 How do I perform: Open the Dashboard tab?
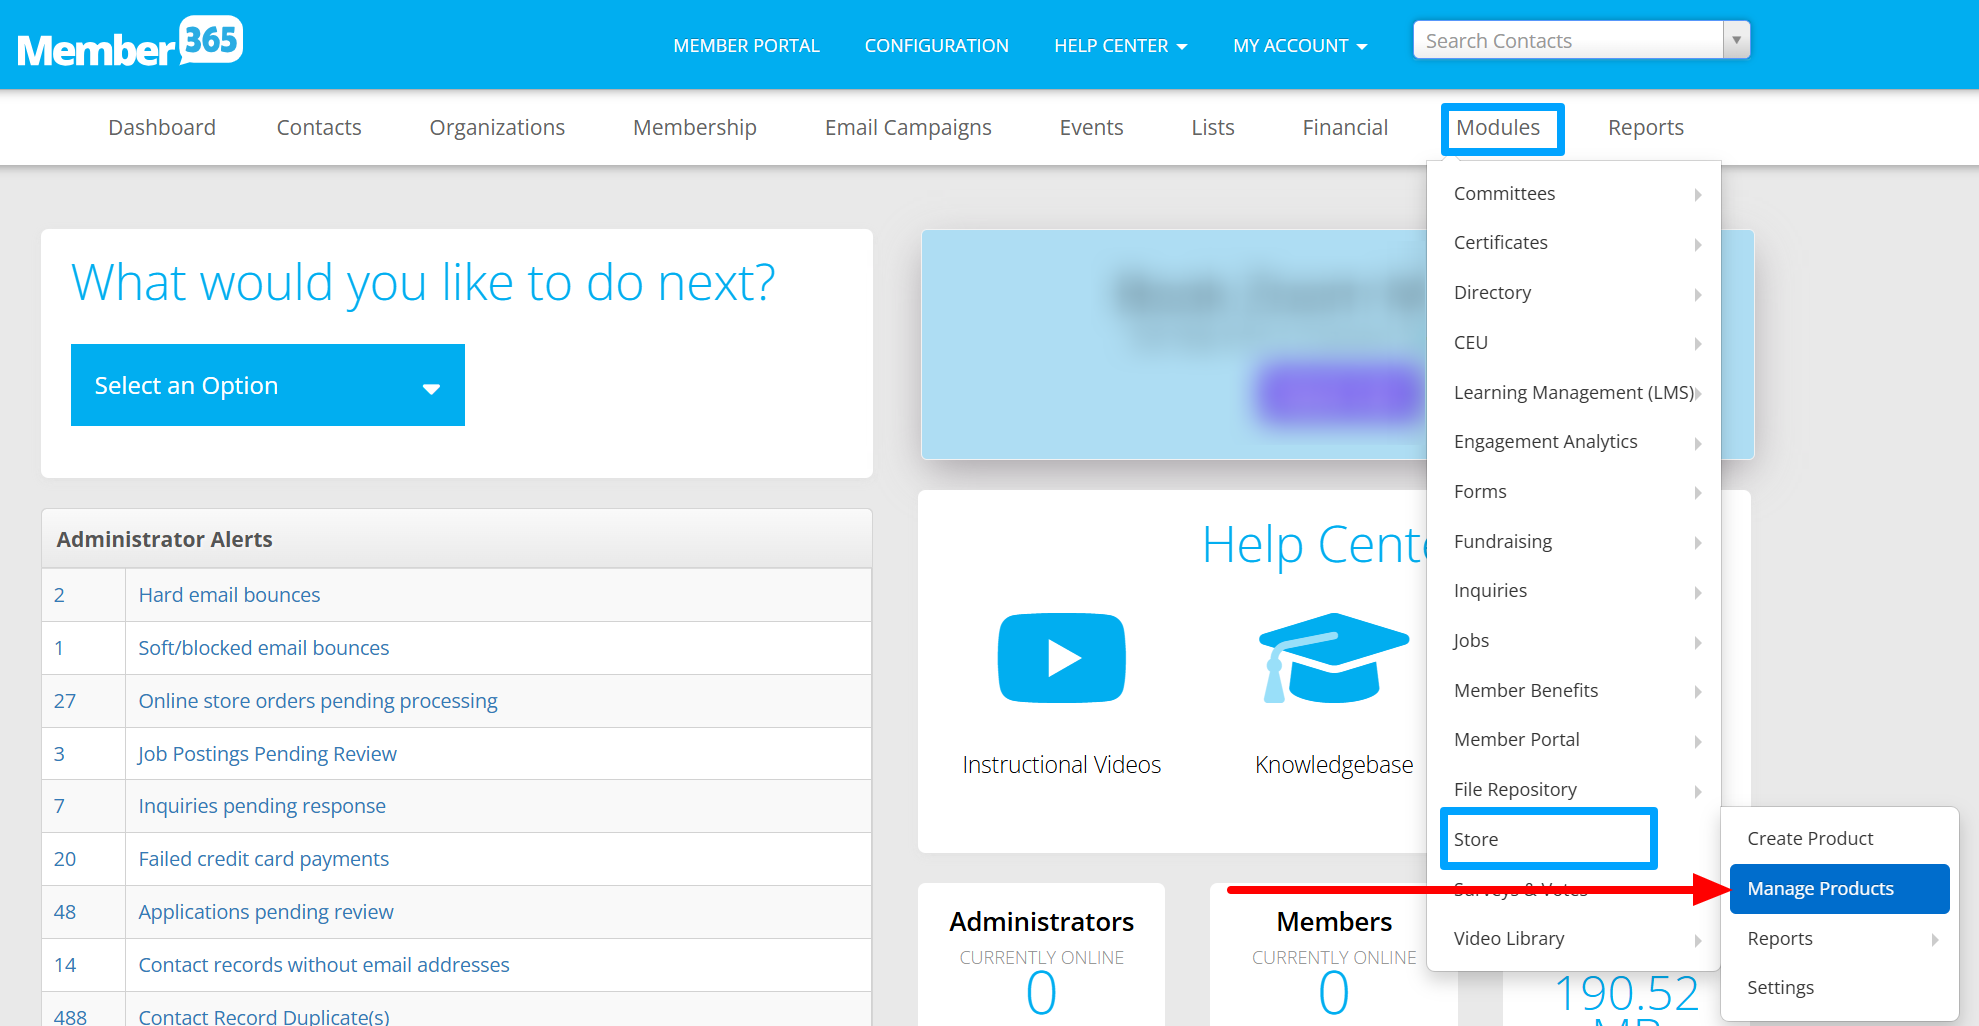[x=162, y=127]
